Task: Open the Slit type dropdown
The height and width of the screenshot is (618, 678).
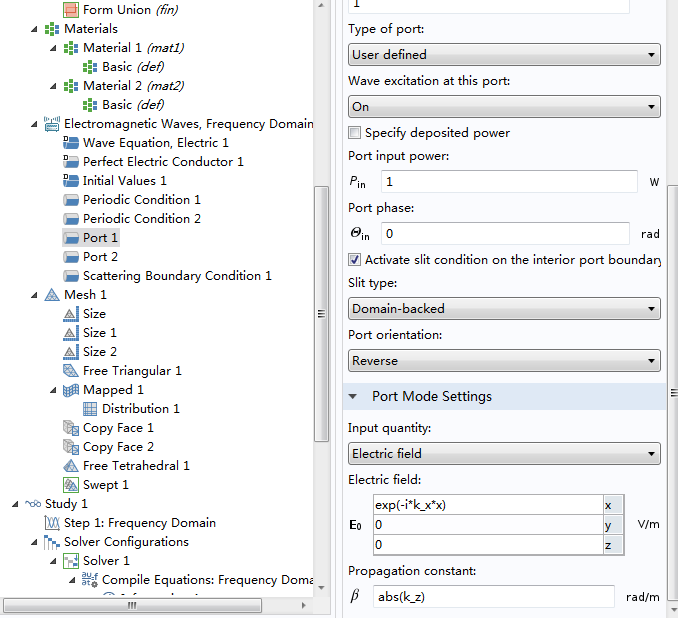Action: pyautogui.click(x=504, y=309)
